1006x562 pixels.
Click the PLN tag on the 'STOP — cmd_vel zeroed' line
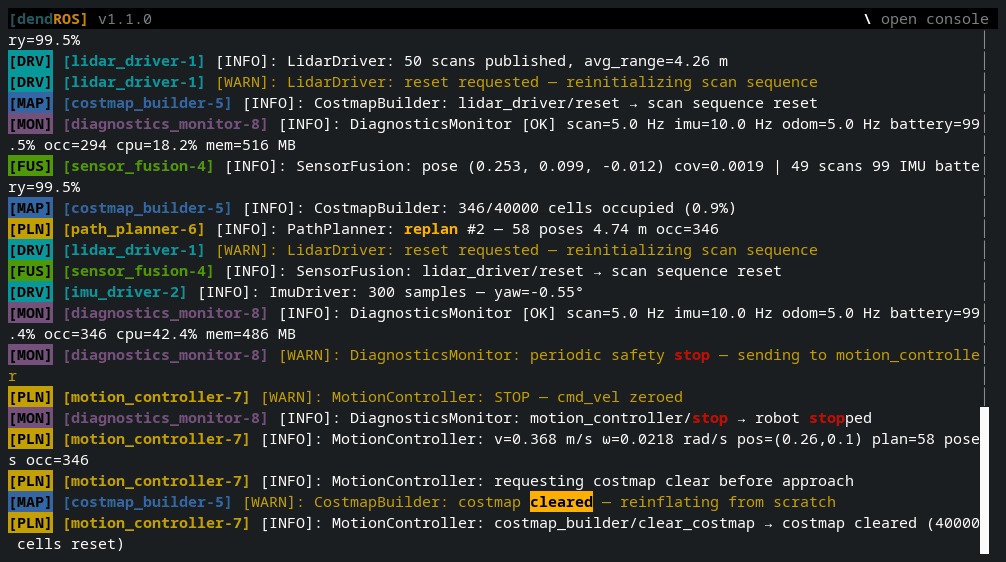click(x=30, y=397)
